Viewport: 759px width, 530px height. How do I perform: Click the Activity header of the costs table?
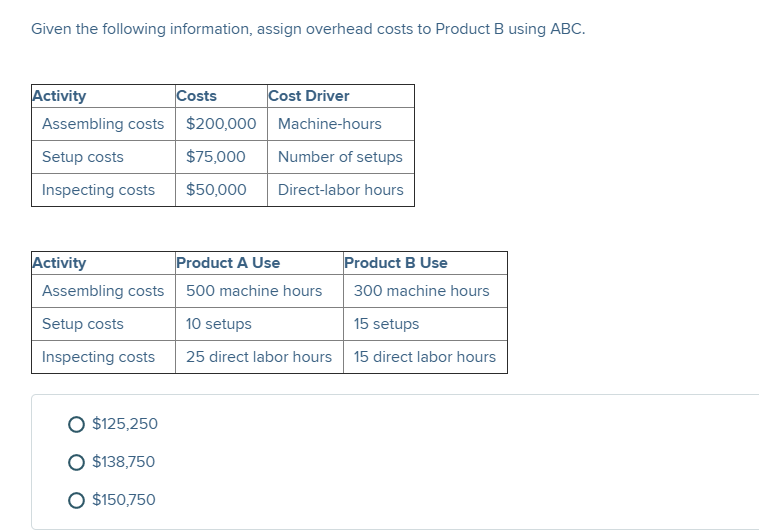tap(103, 96)
